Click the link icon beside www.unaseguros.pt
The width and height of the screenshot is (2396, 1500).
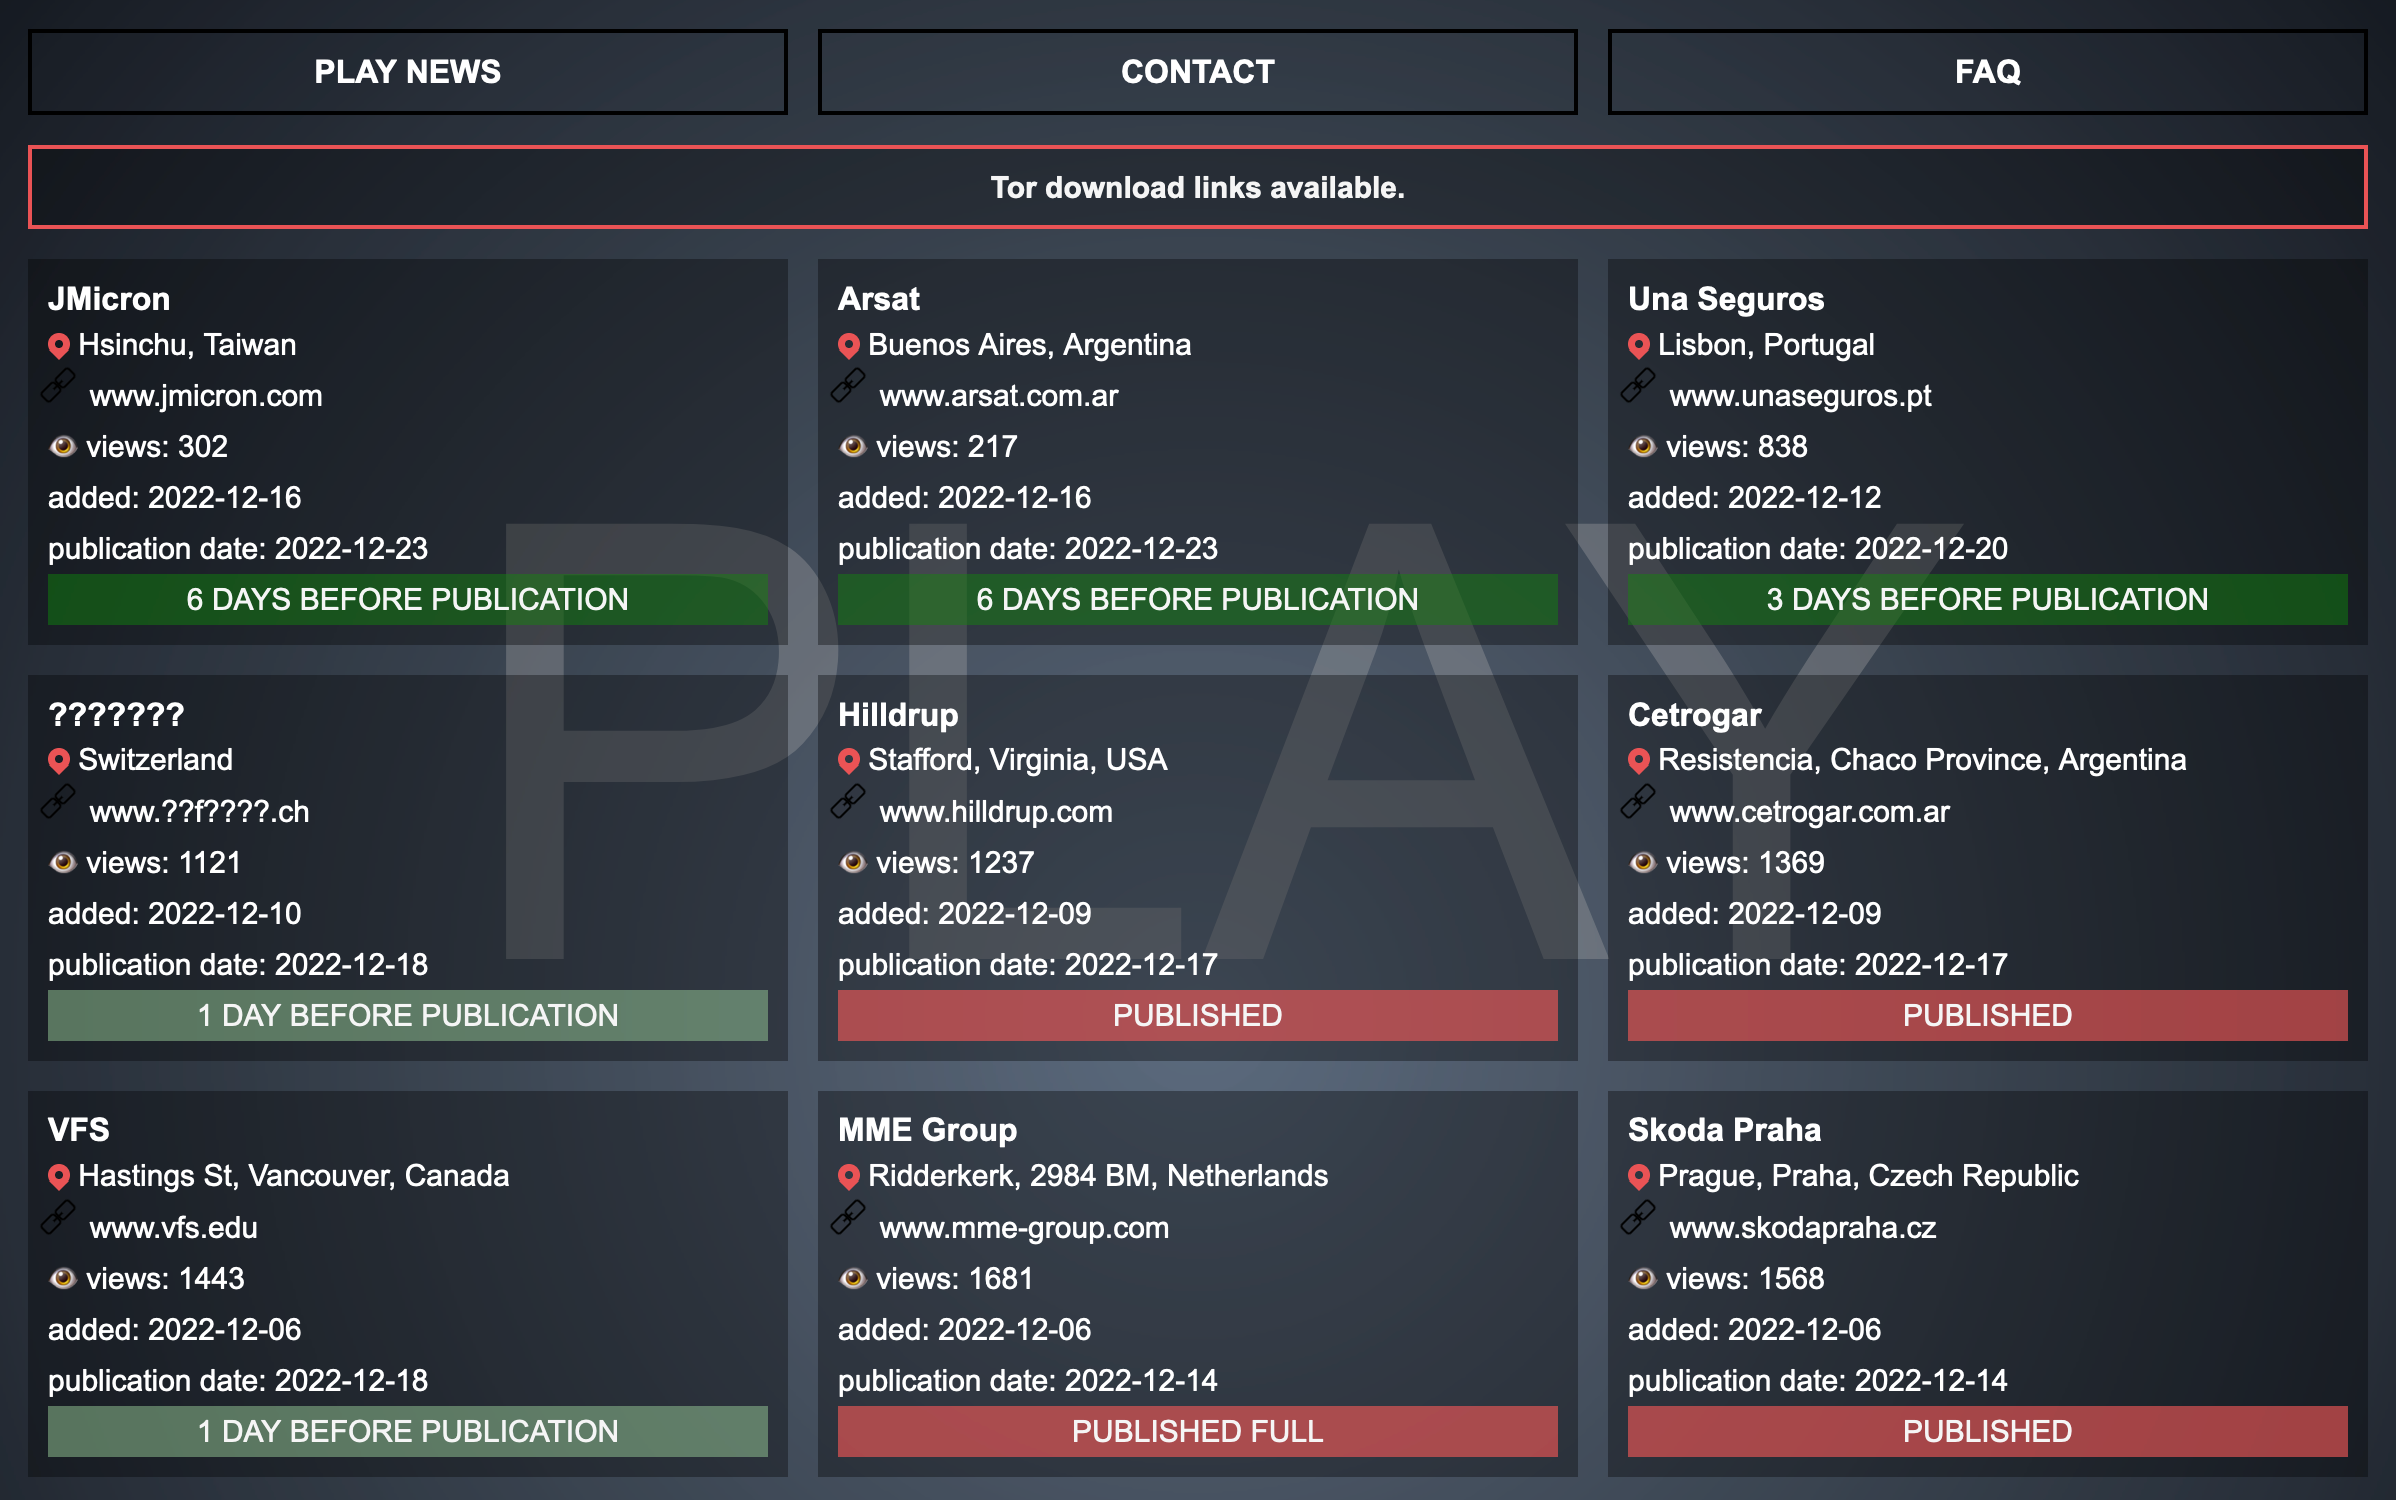(1638, 386)
